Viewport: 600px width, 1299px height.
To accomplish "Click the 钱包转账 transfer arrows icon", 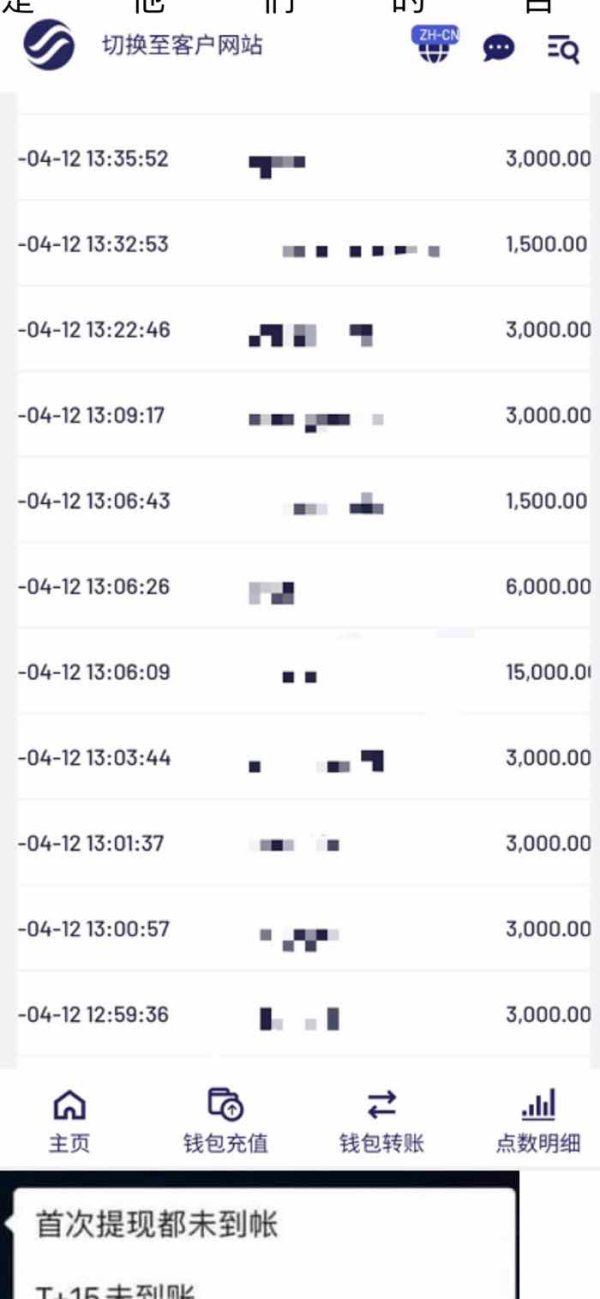I will pos(381,1105).
